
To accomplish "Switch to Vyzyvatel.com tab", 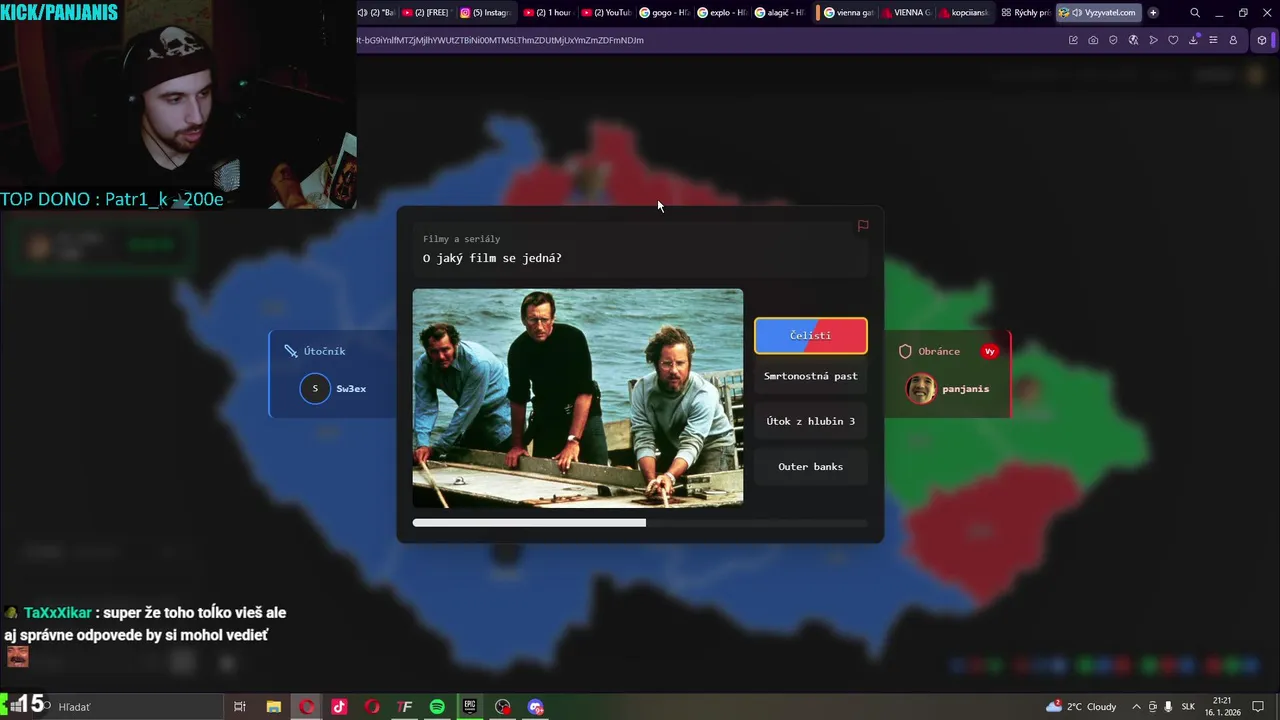I will [x=1098, y=13].
